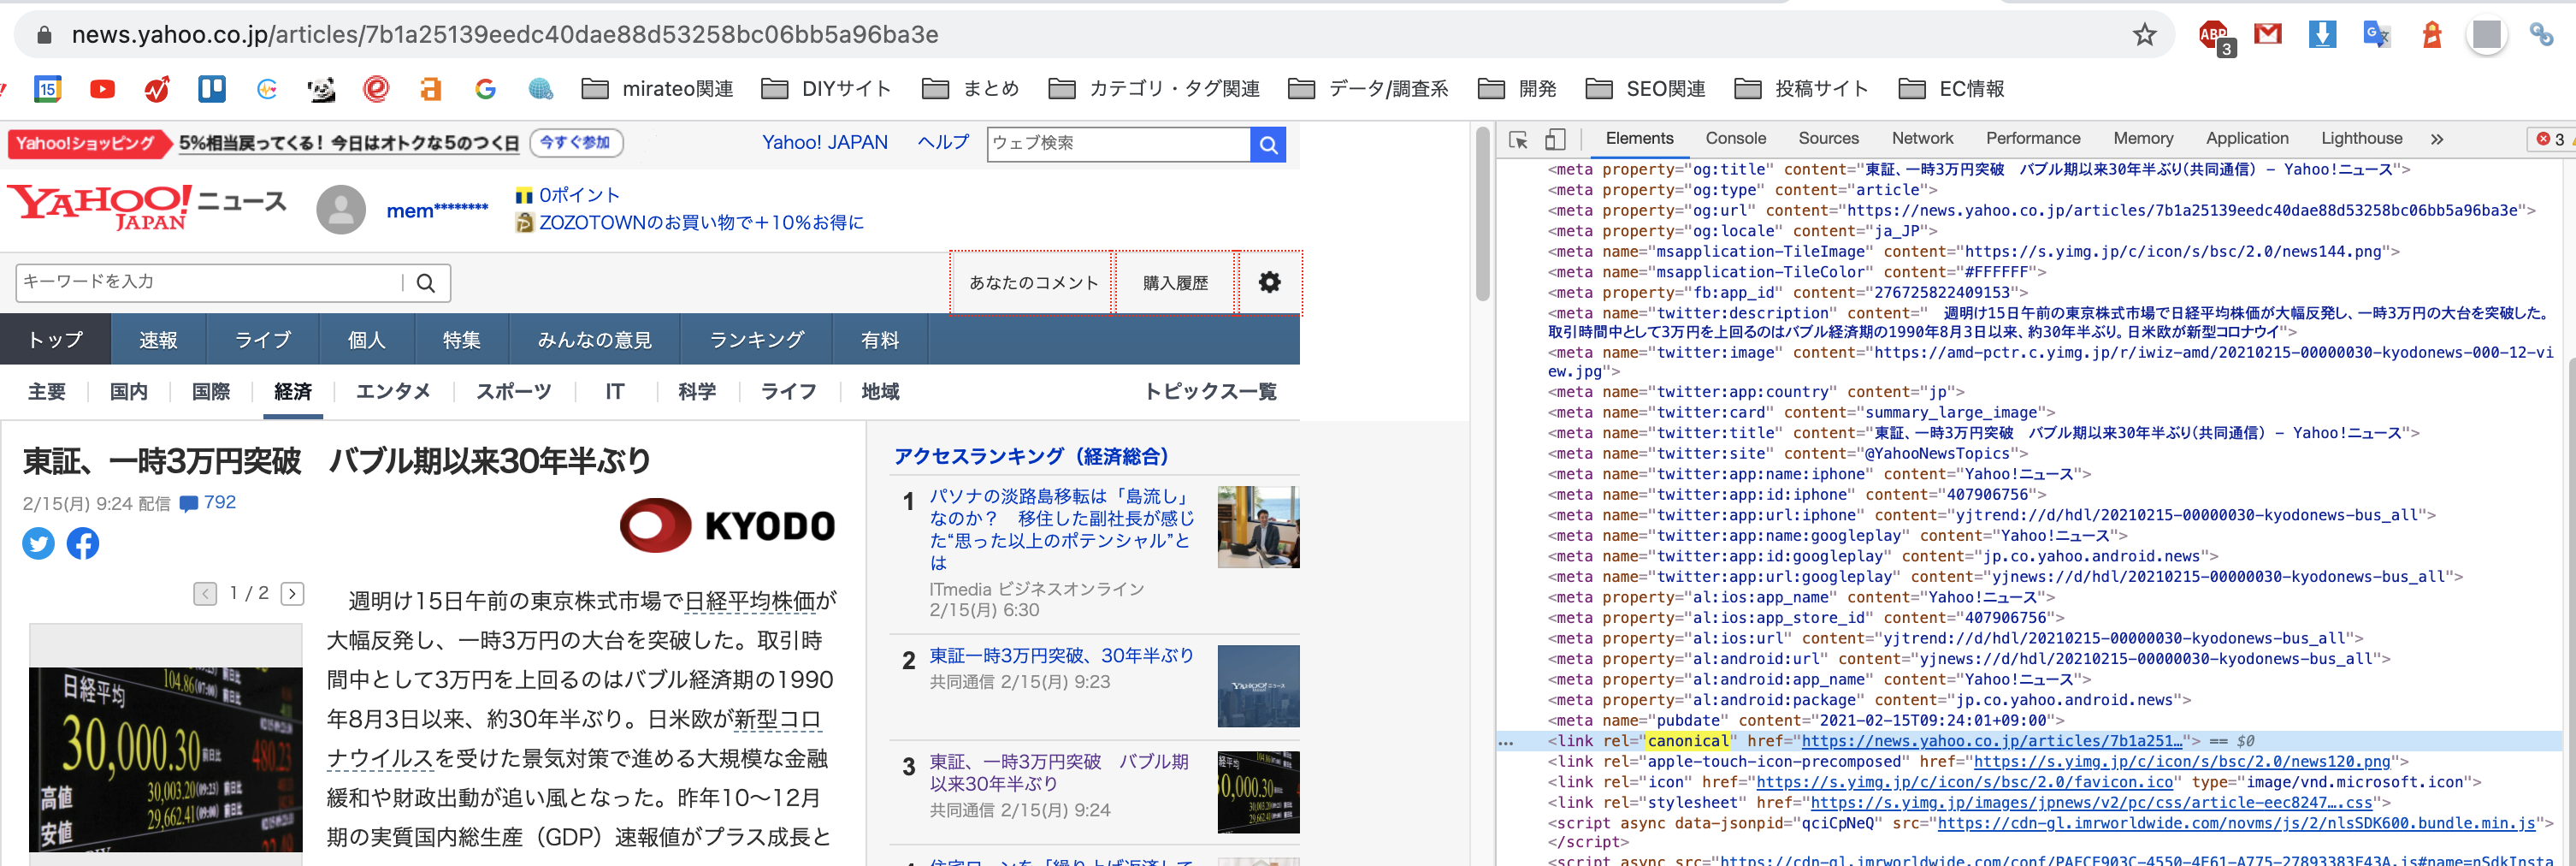Switch to the Console tab in DevTools
The height and width of the screenshot is (866, 2576).
point(1735,139)
